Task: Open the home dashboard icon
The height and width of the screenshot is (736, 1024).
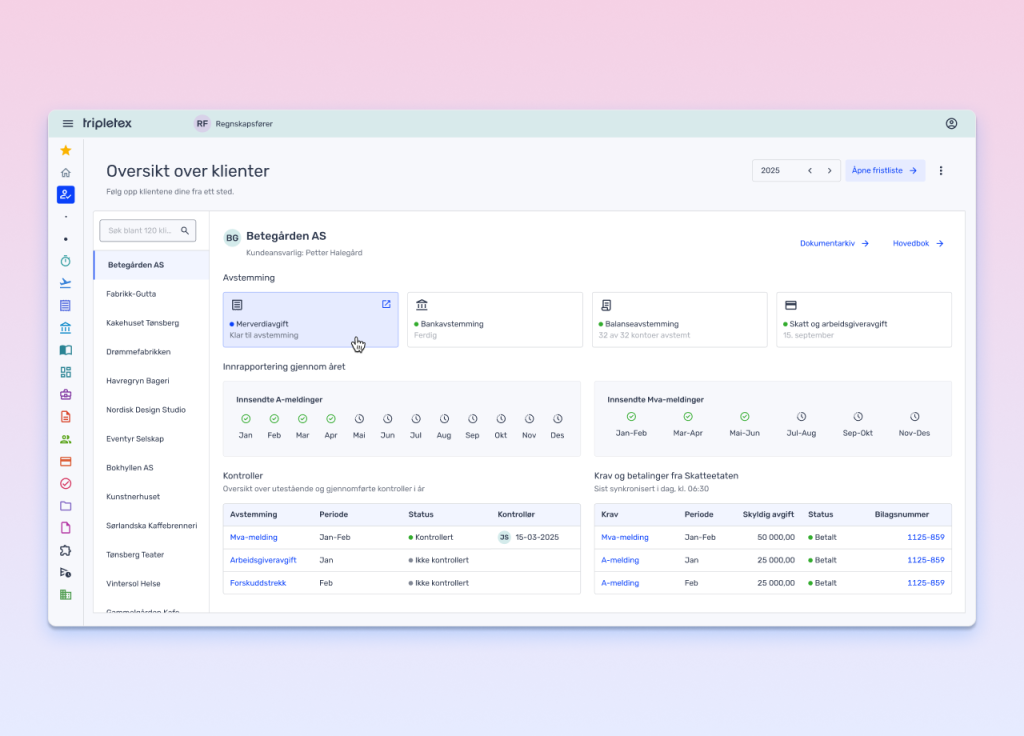Action: [x=66, y=172]
